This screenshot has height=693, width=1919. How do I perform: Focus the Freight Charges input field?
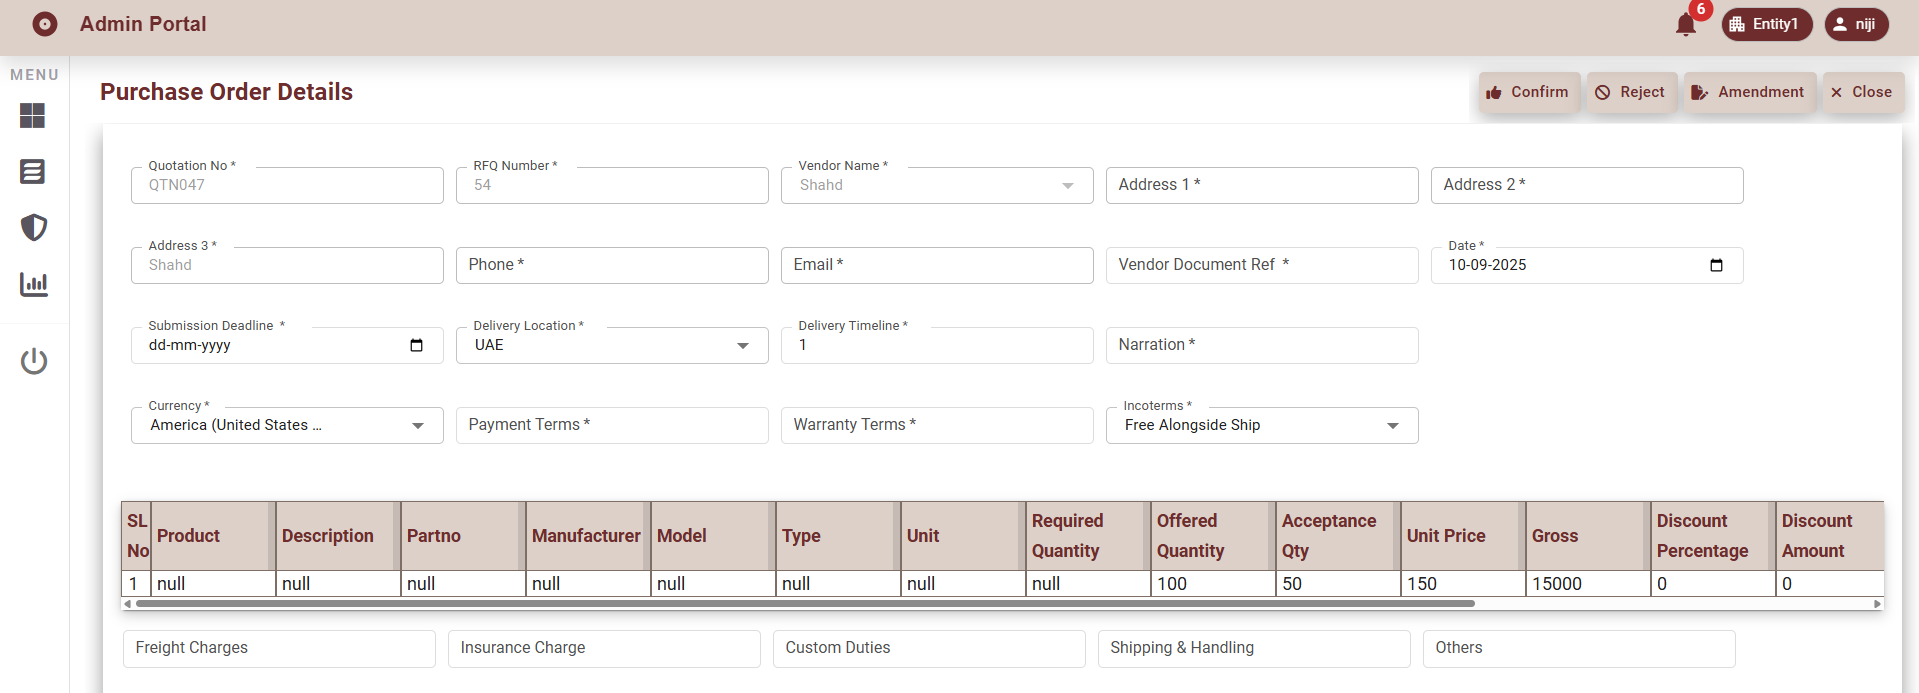279,648
